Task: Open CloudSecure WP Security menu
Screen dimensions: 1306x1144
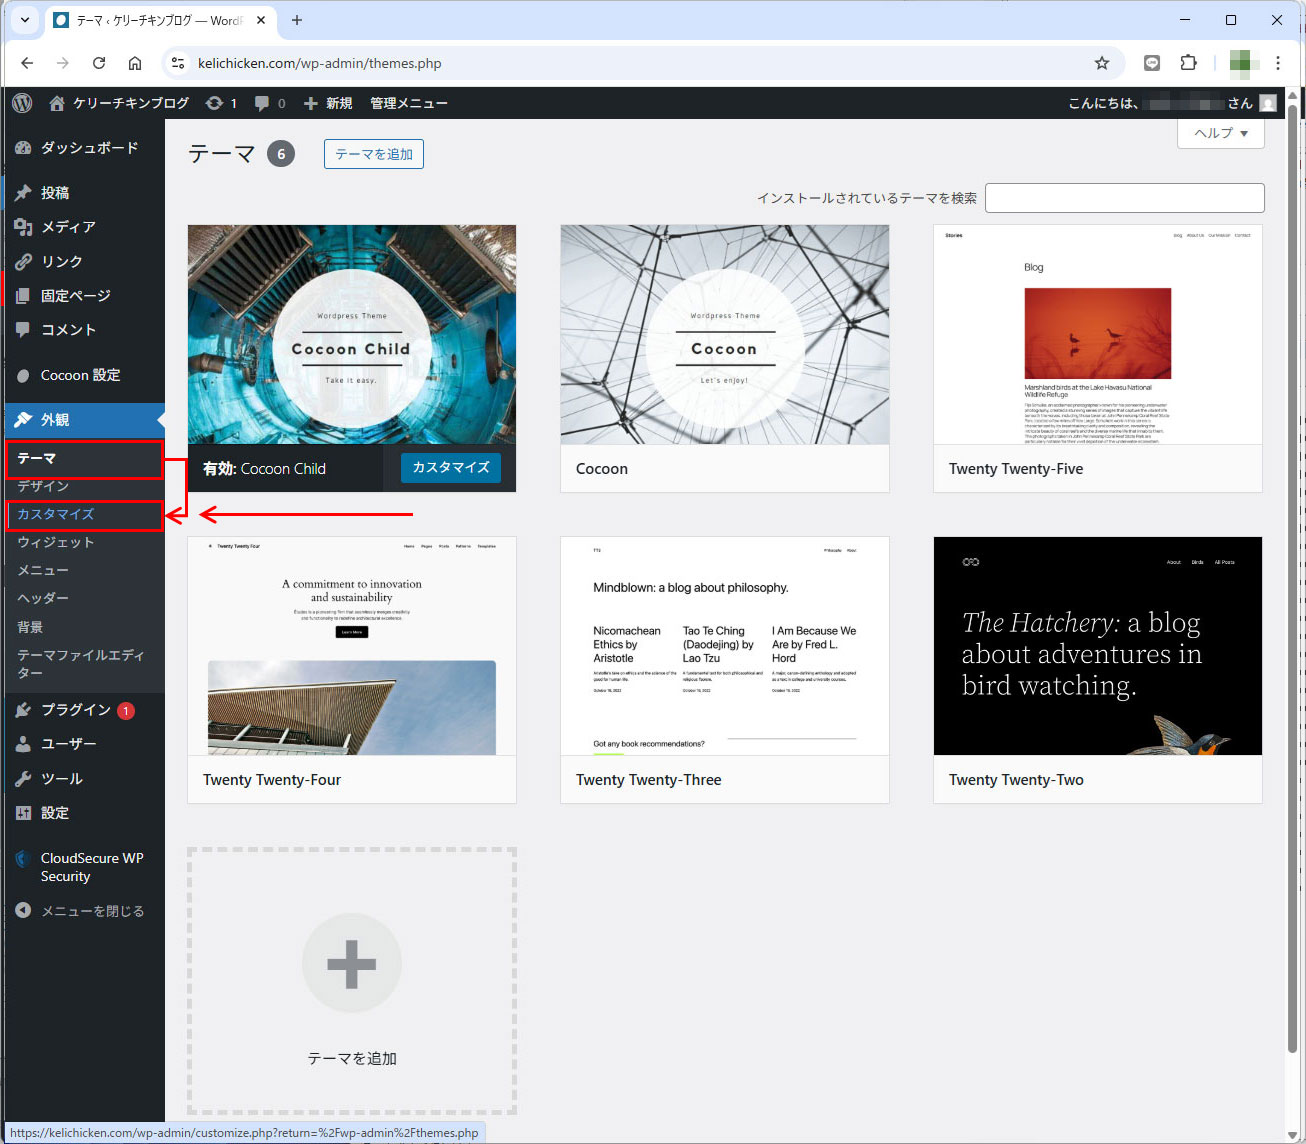Action: 85,867
